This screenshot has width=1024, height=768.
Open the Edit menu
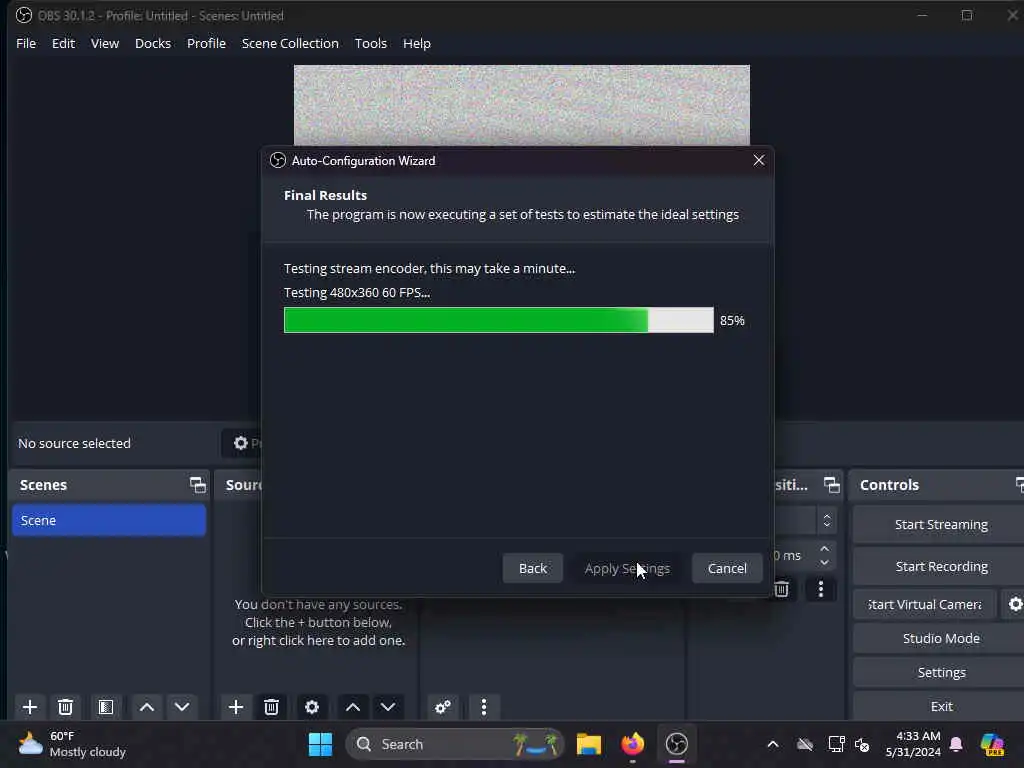coord(63,43)
